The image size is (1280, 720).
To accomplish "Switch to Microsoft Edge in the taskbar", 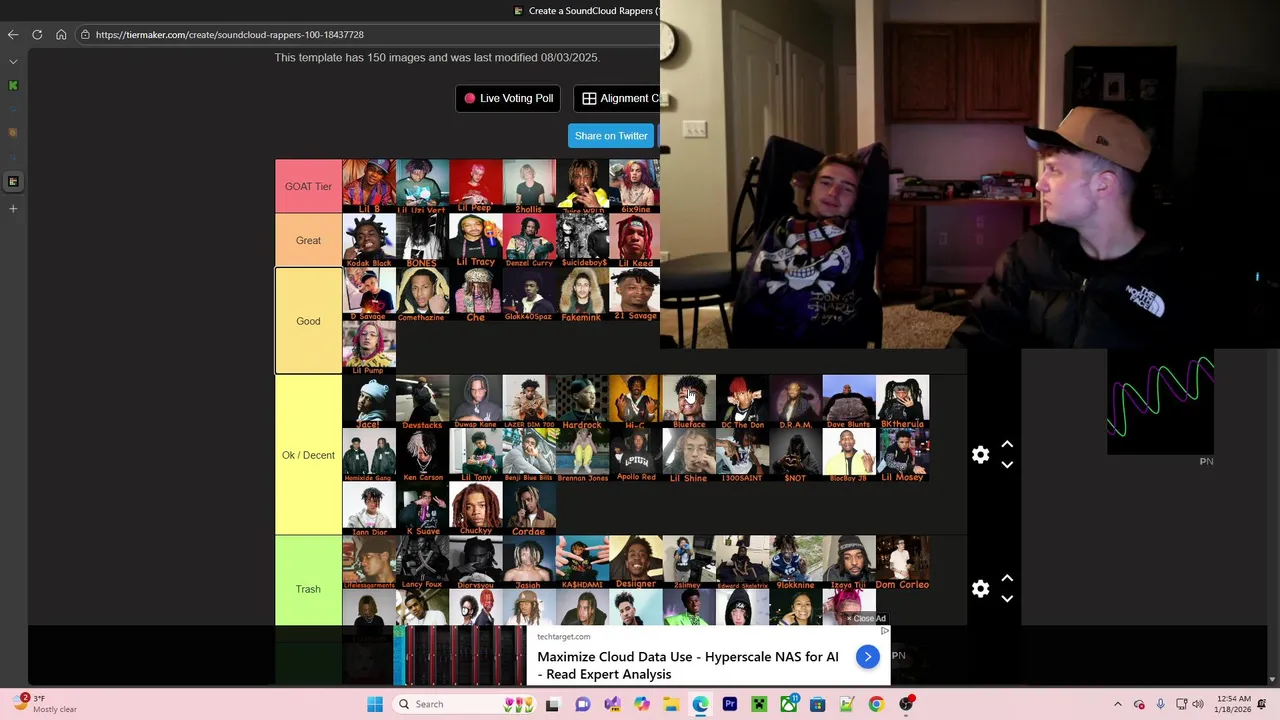I will 700,704.
